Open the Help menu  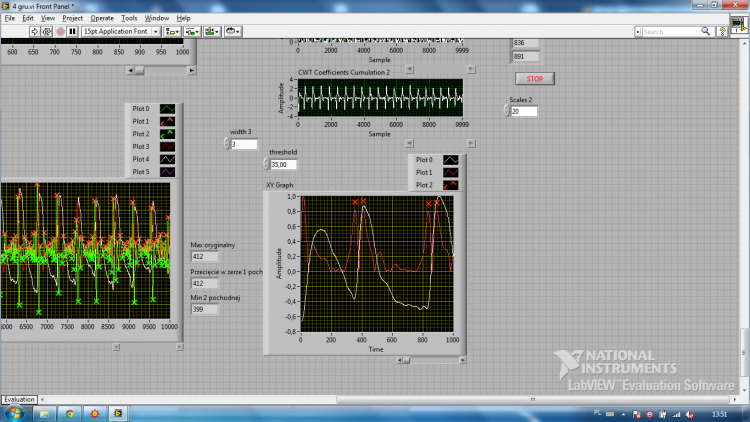tap(183, 18)
